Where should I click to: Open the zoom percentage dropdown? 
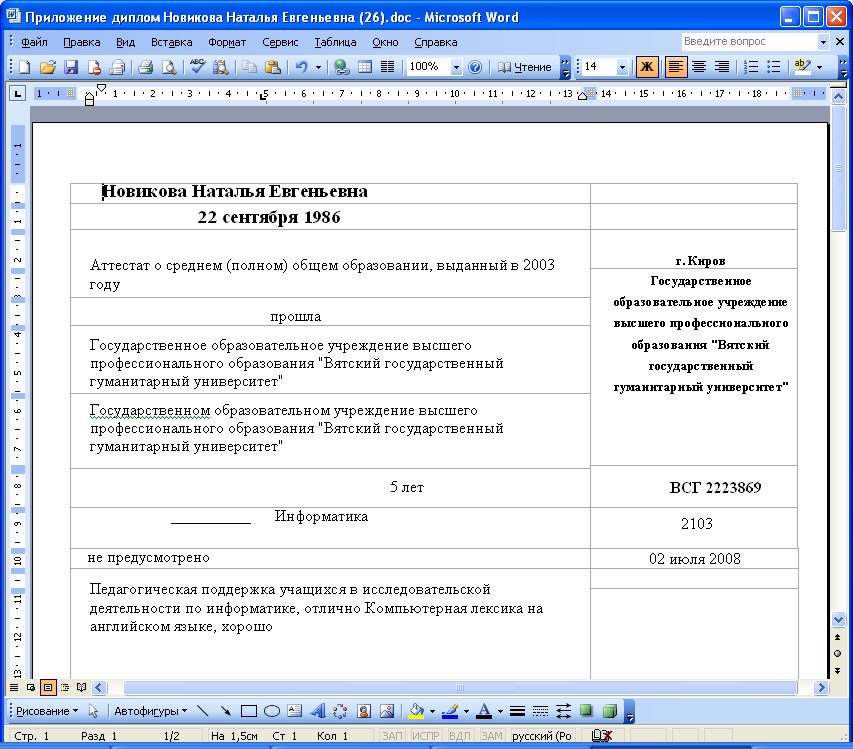click(x=456, y=67)
